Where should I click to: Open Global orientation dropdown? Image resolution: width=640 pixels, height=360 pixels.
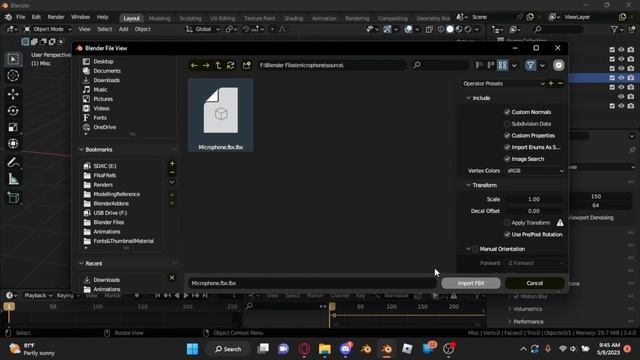[x=203, y=29]
